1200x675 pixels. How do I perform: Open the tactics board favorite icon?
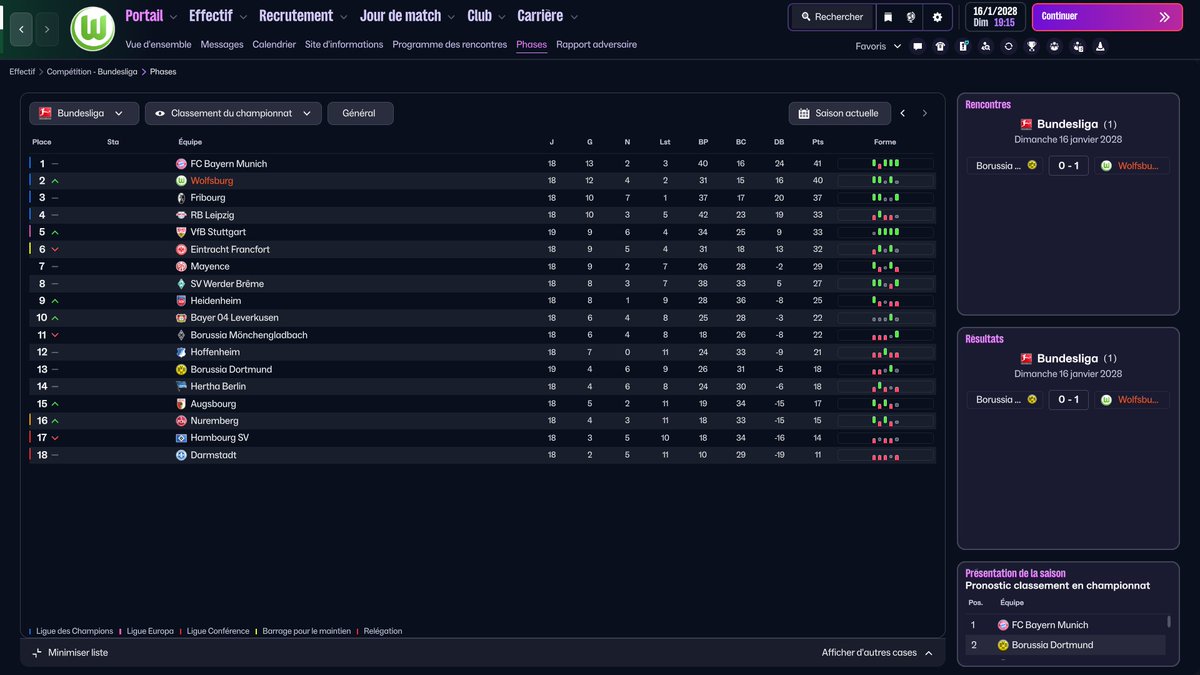click(x=963, y=46)
